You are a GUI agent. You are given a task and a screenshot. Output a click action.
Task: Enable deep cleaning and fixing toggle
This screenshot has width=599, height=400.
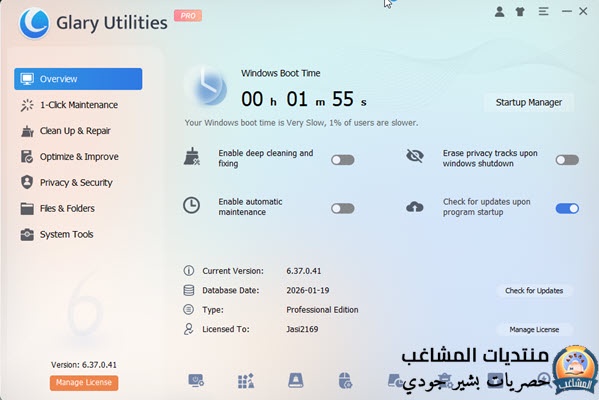pos(343,160)
